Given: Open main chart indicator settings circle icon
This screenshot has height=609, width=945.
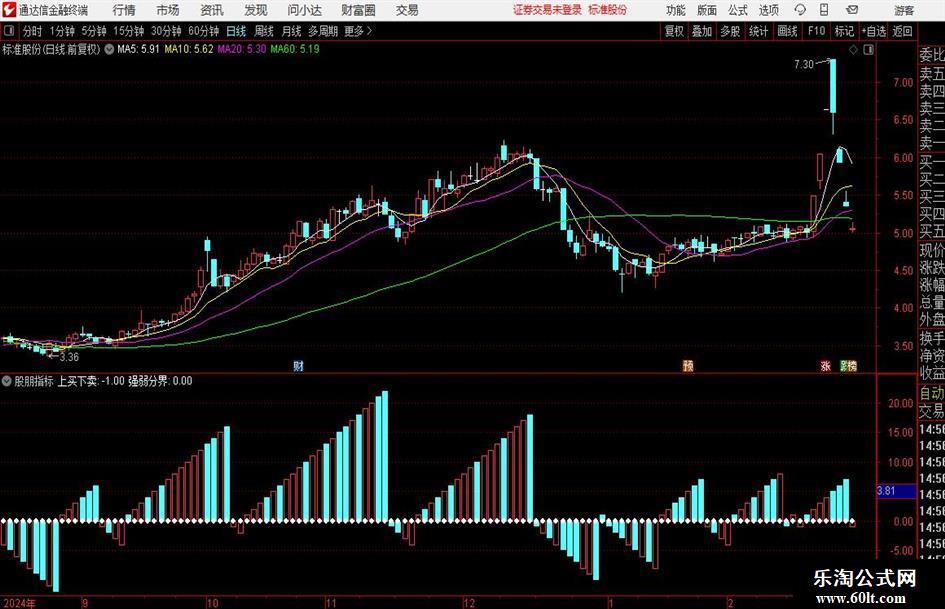Looking at the screenshot, I should [109, 49].
